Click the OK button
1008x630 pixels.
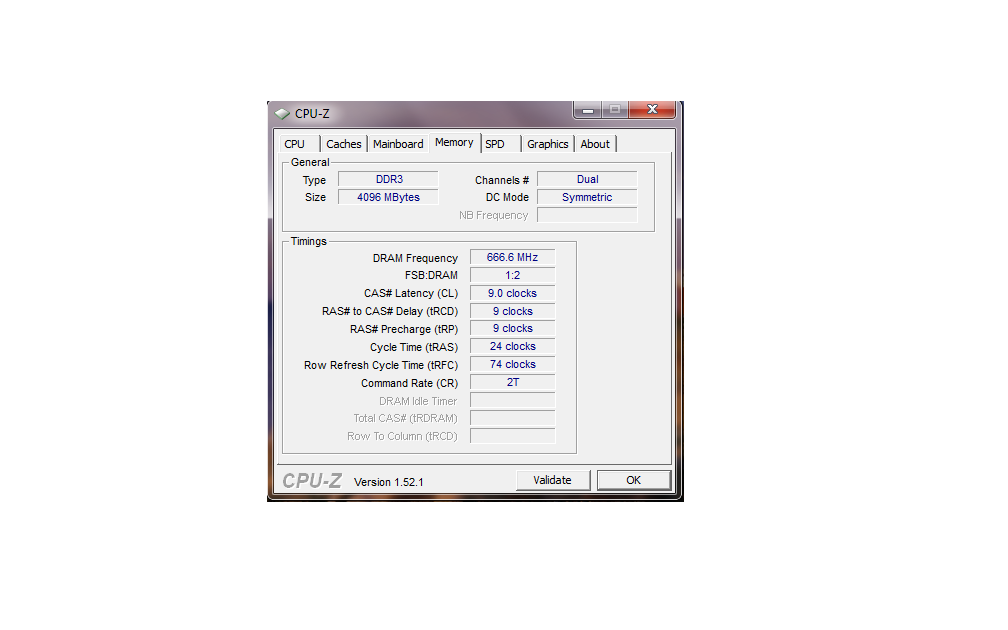(634, 480)
